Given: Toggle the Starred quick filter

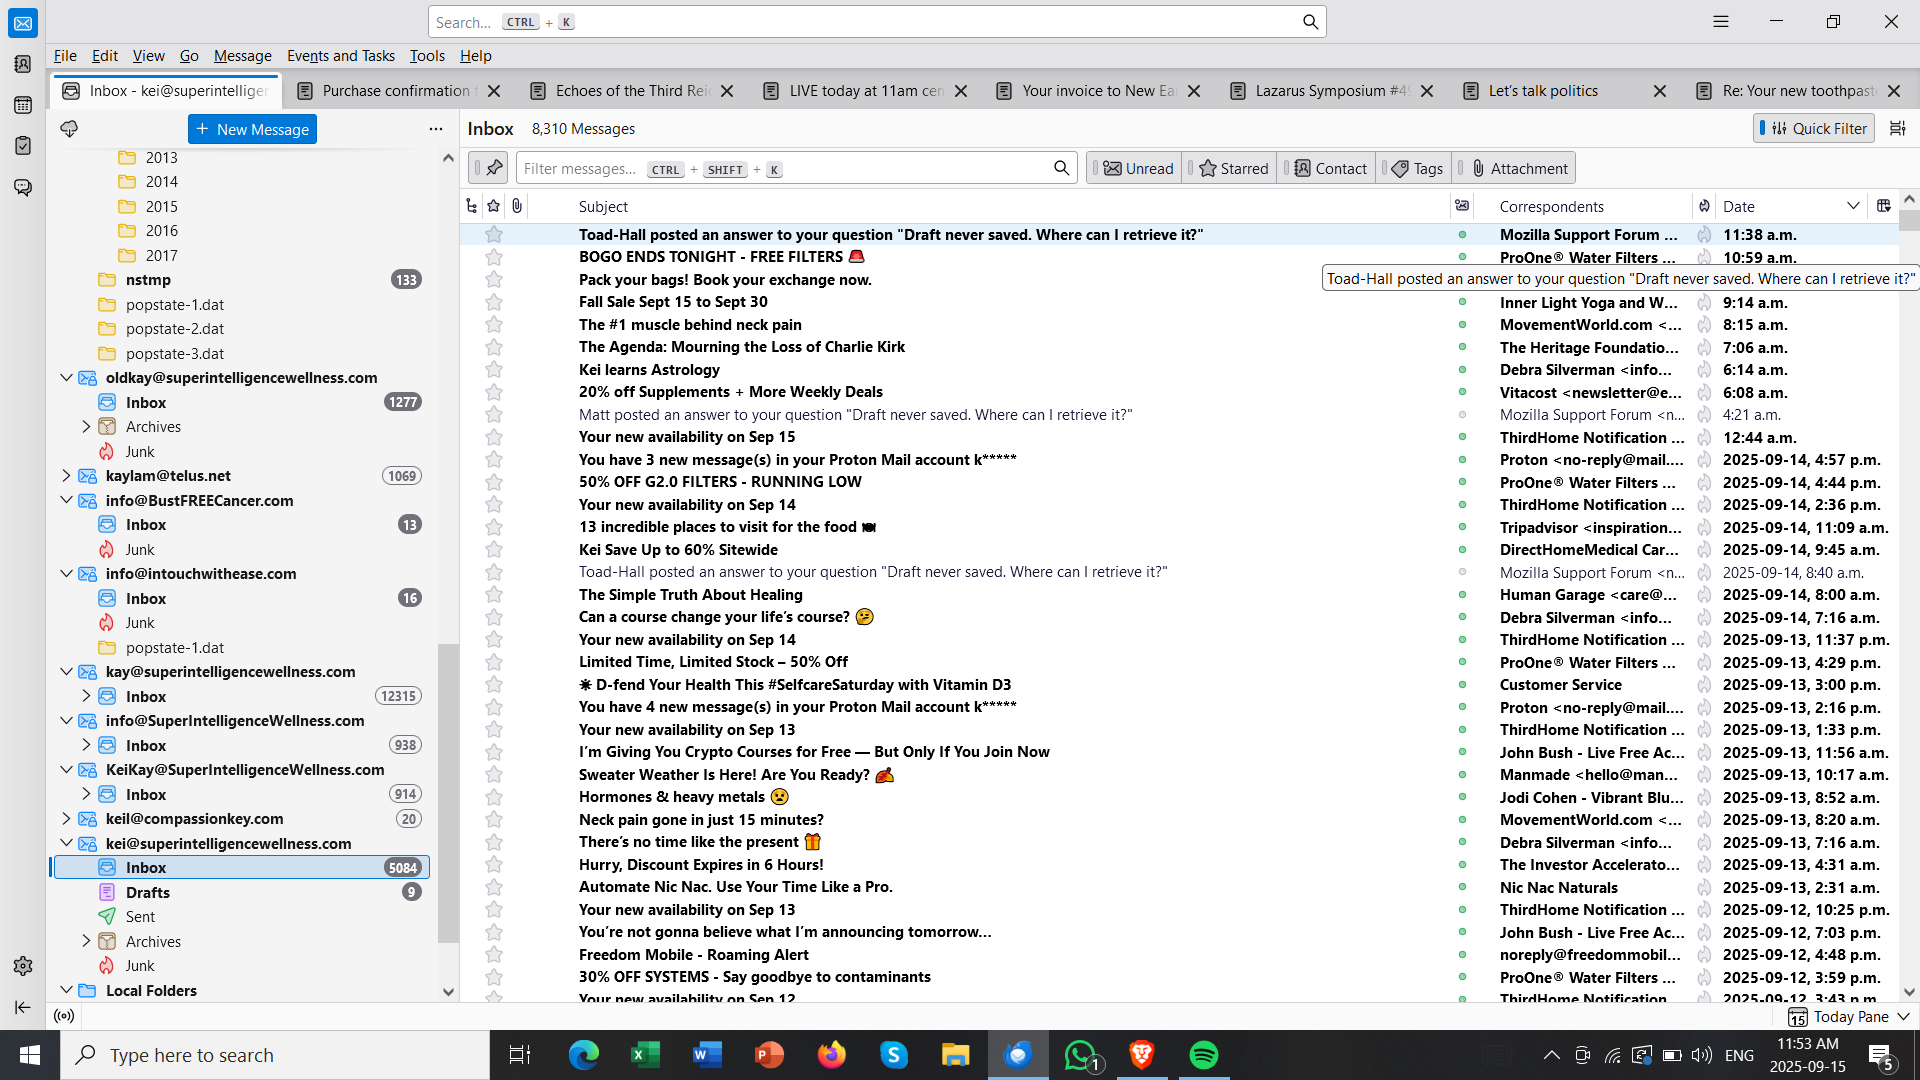Looking at the screenshot, I should click(1231, 168).
